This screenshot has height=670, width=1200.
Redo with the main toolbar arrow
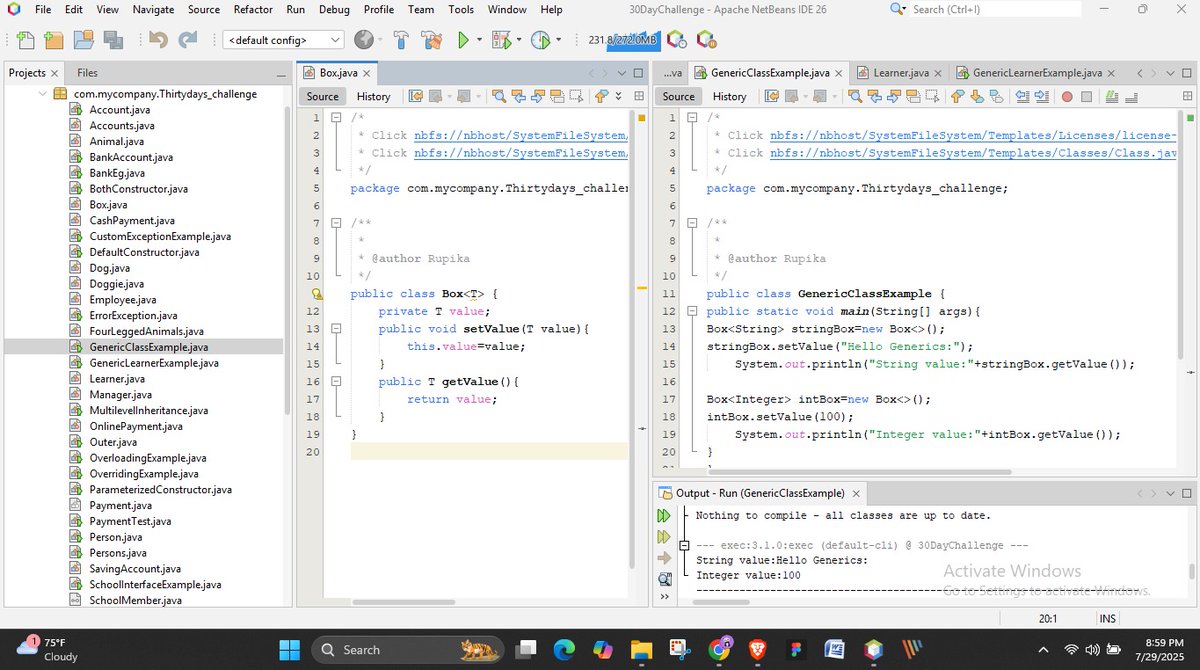tap(188, 40)
